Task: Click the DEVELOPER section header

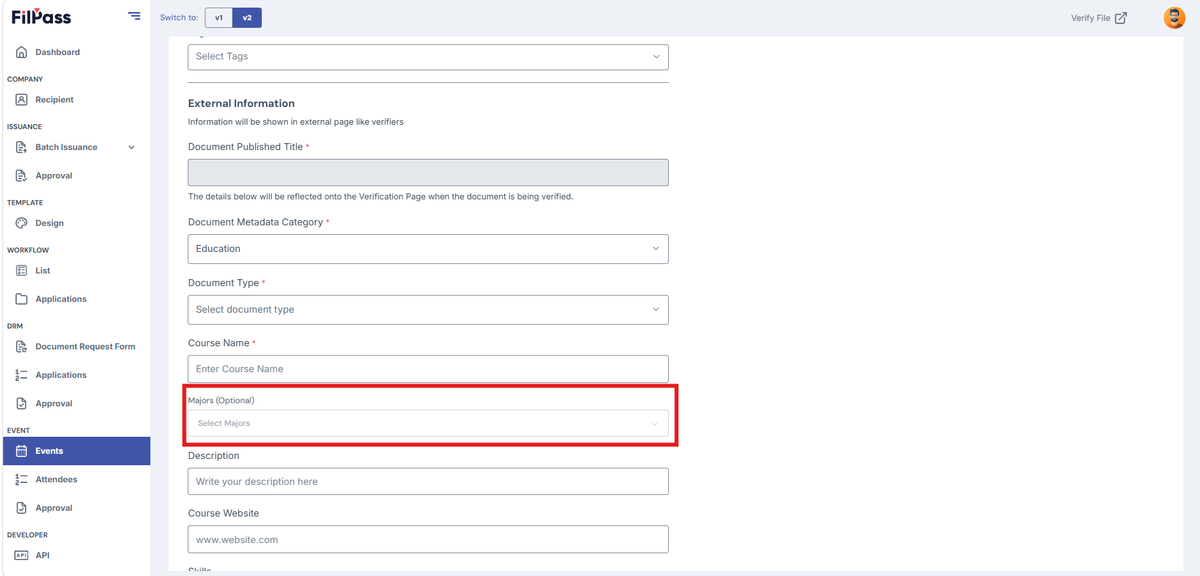Action: point(27,535)
